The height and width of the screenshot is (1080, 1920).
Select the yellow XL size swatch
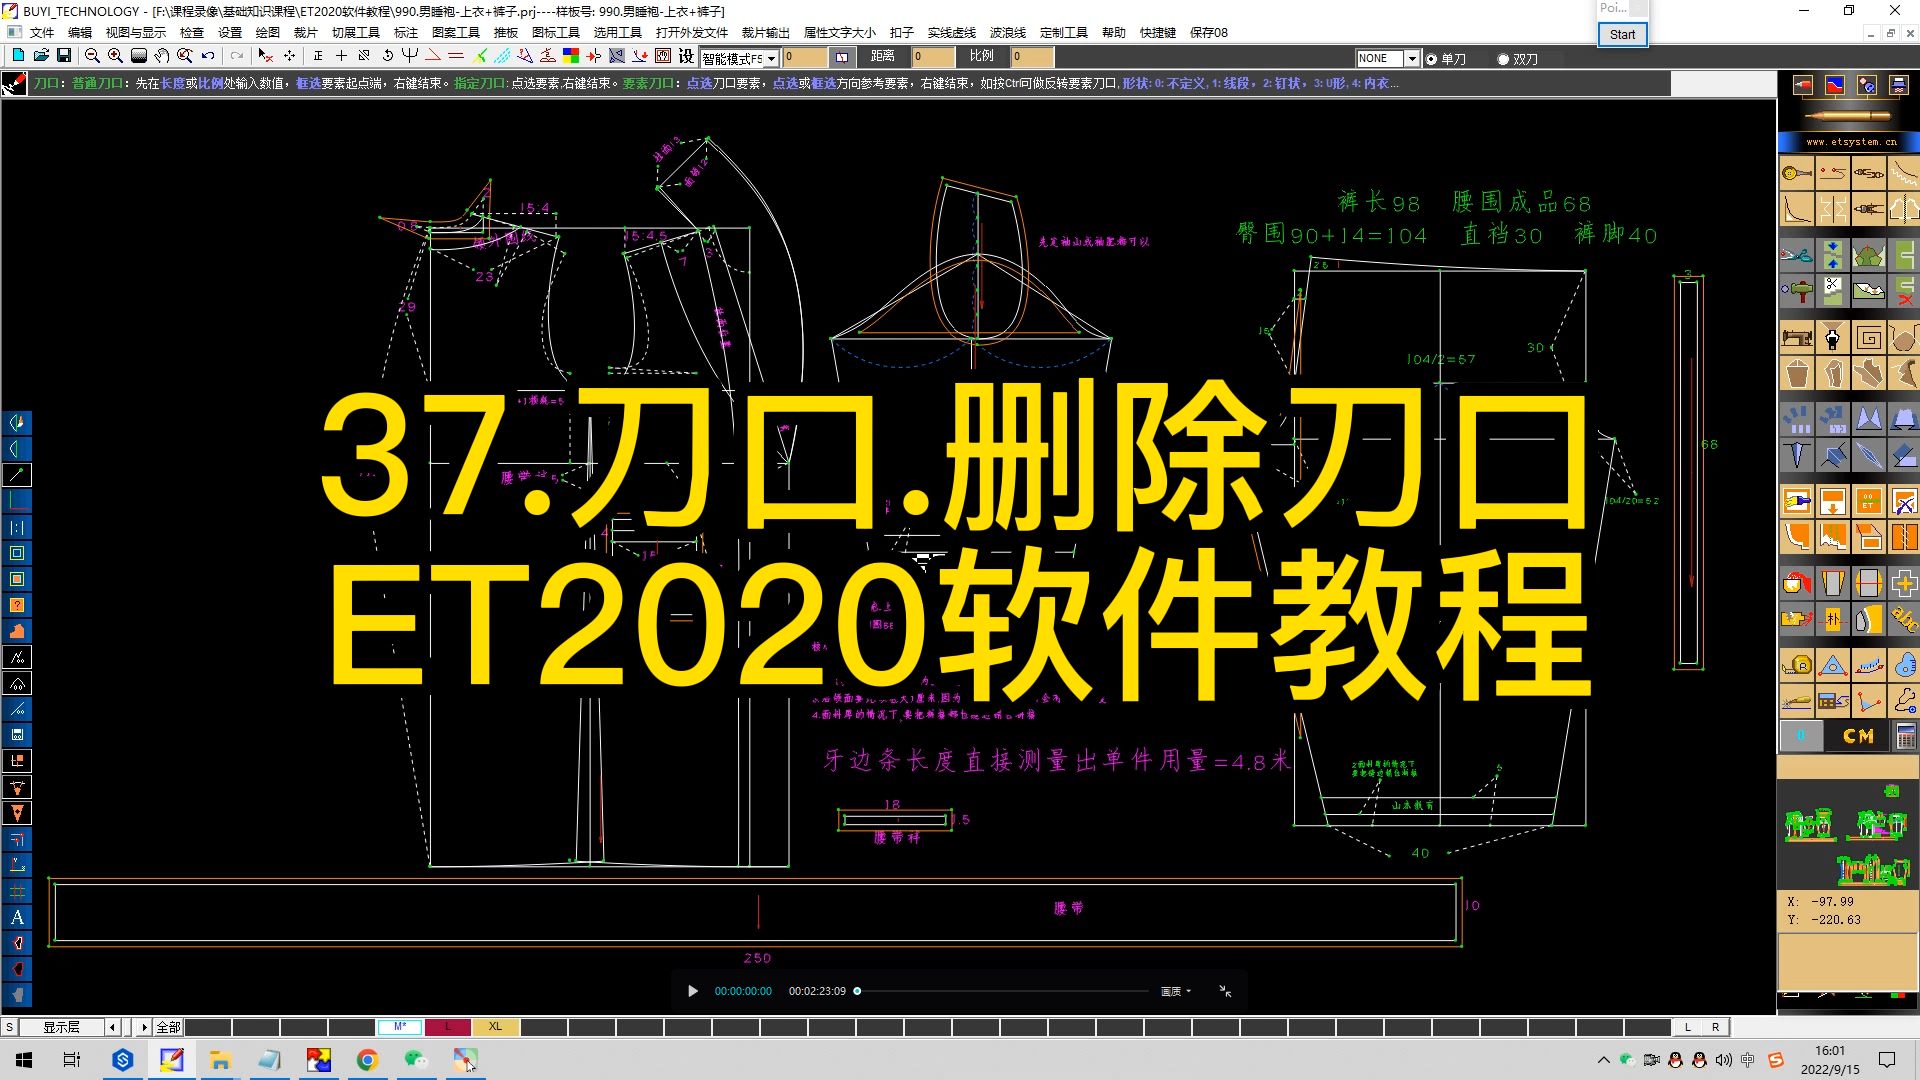tap(496, 1027)
